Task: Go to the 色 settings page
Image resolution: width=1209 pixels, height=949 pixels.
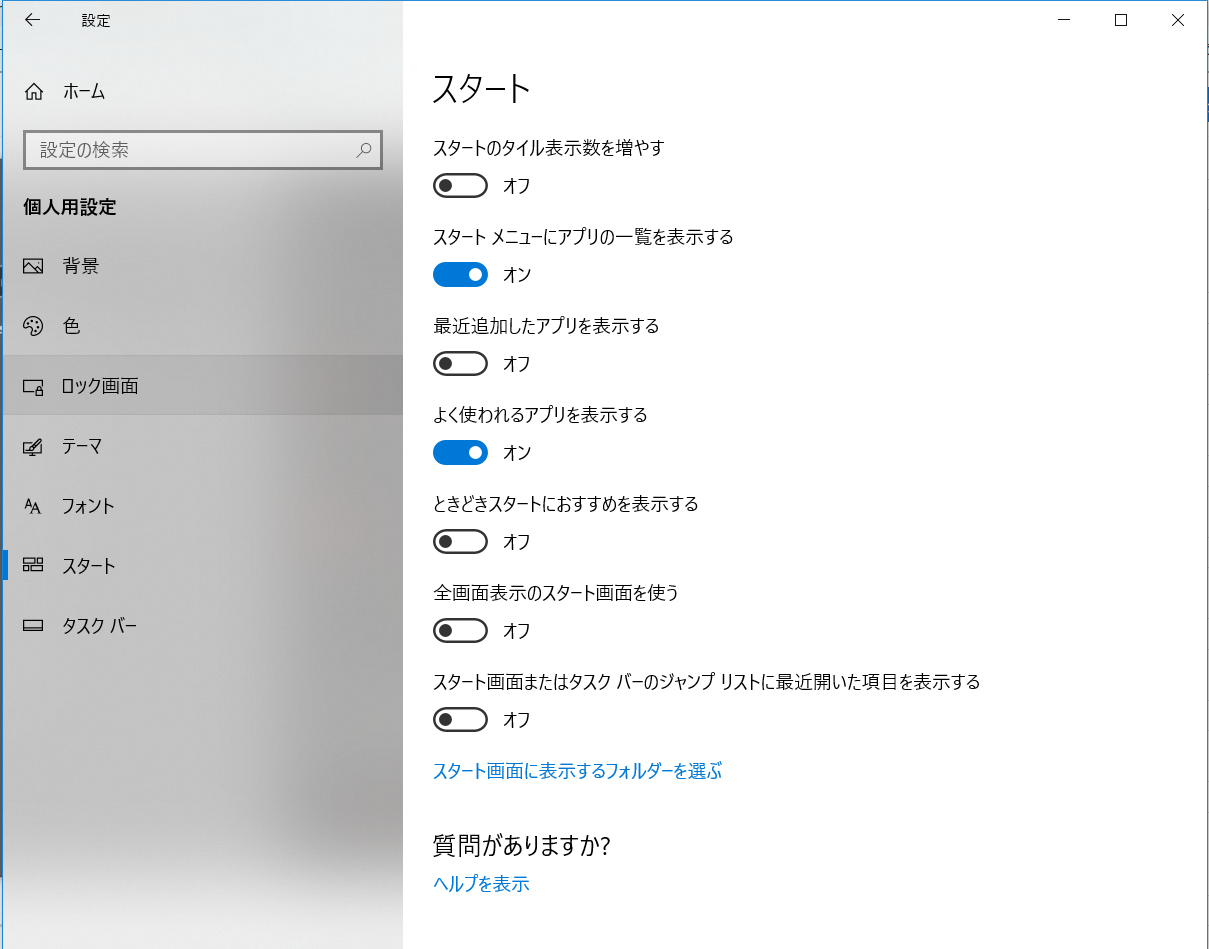Action: click(x=203, y=326)
